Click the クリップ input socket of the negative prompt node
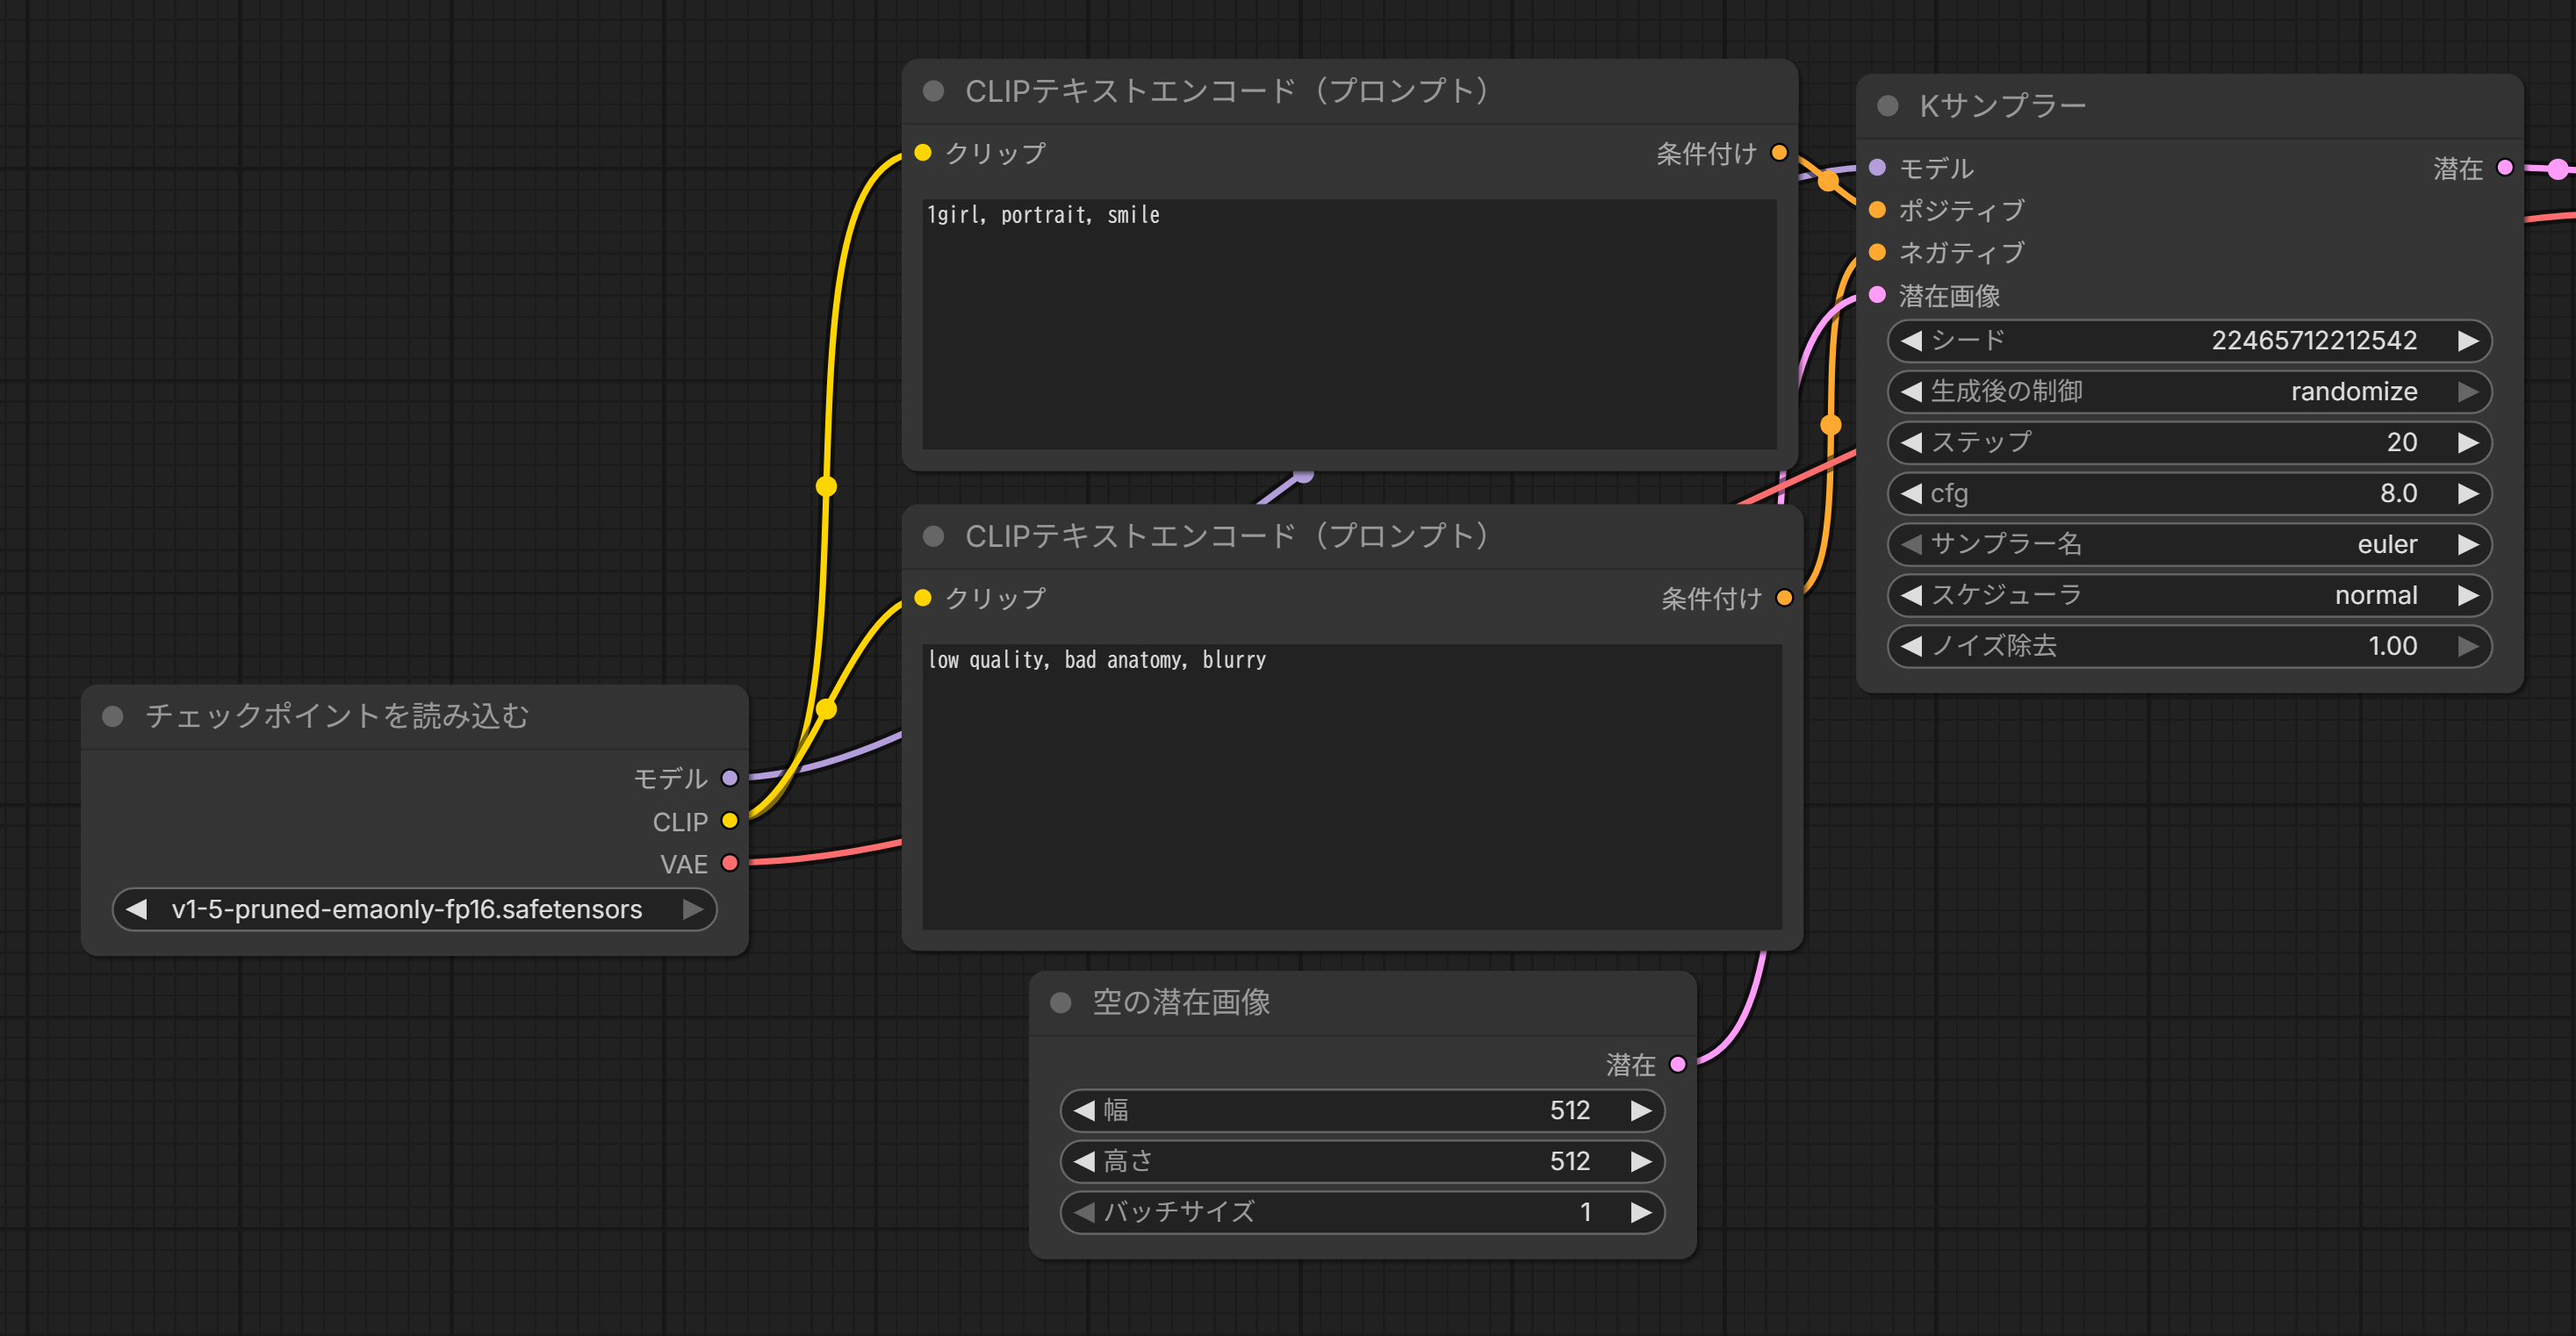This screenshot has width=2576, height=1336. click(x=923, y=598)
